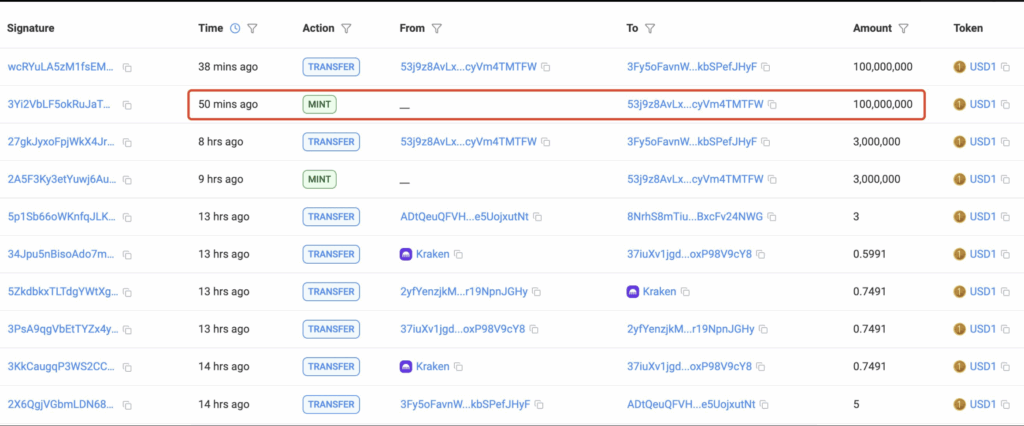Copy the 2X6QgjVGbmLDN68 signature

[x=127, y=405]
